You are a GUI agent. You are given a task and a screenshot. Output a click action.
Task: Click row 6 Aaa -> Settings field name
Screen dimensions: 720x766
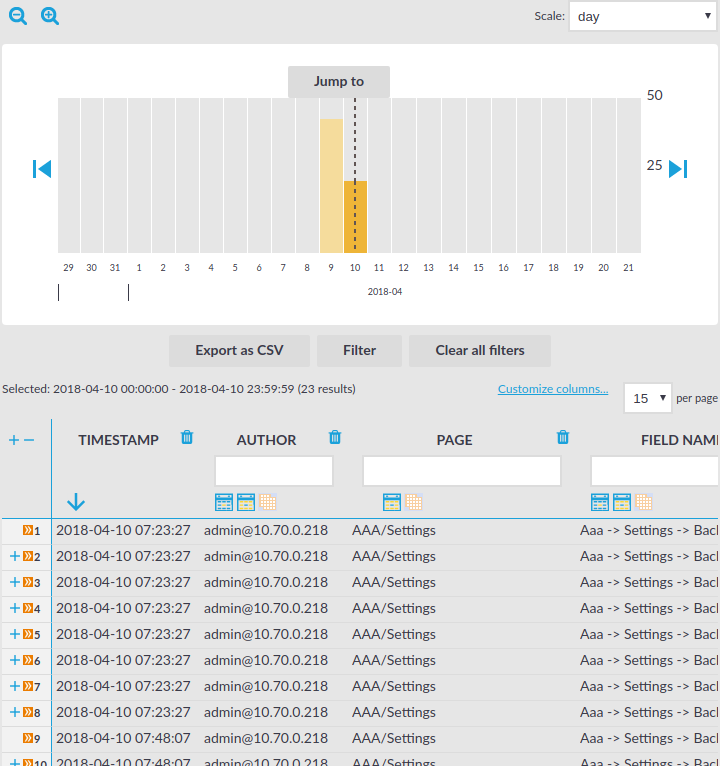pyautogui.click(x=649, y=660)
